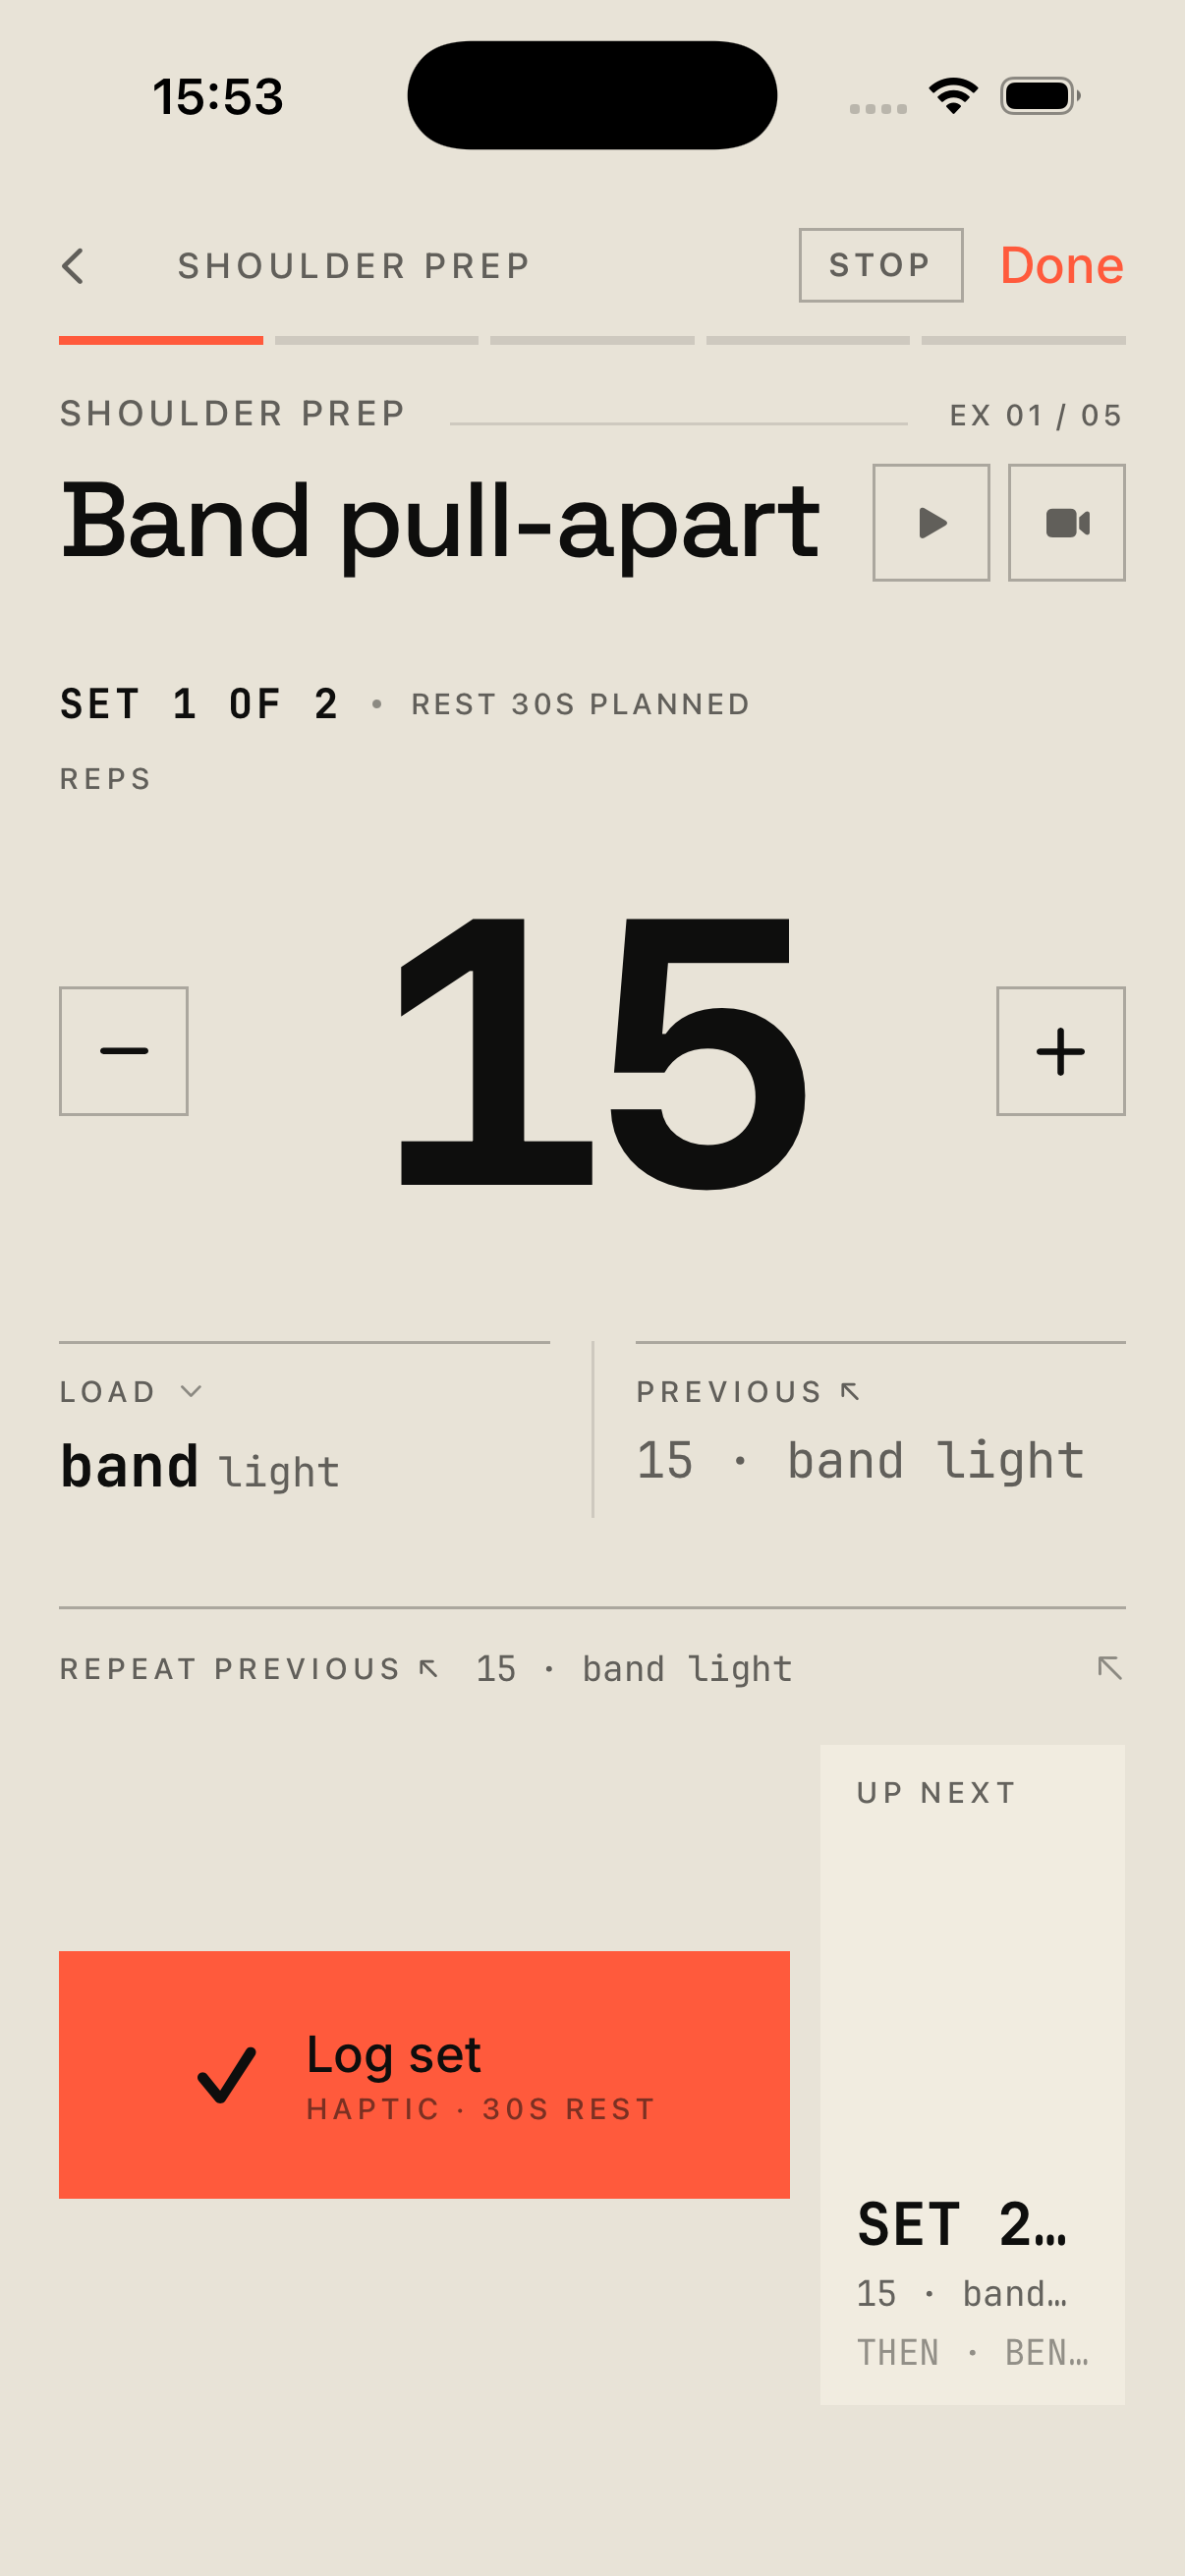Tap the minus icon to decrease reps
Screen dimensions: 1185x2576
(x=123, y=1049)
